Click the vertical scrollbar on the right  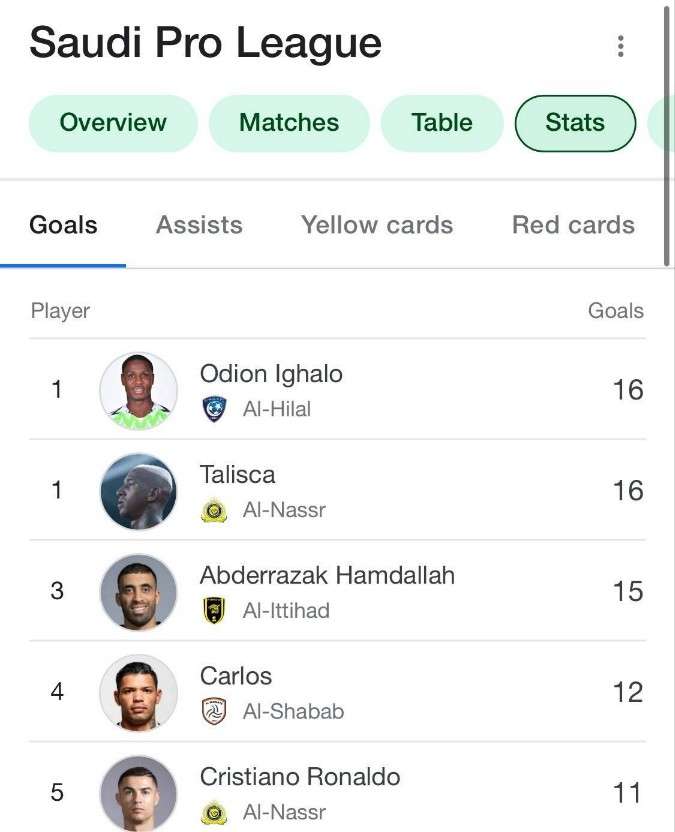[667, 135]
